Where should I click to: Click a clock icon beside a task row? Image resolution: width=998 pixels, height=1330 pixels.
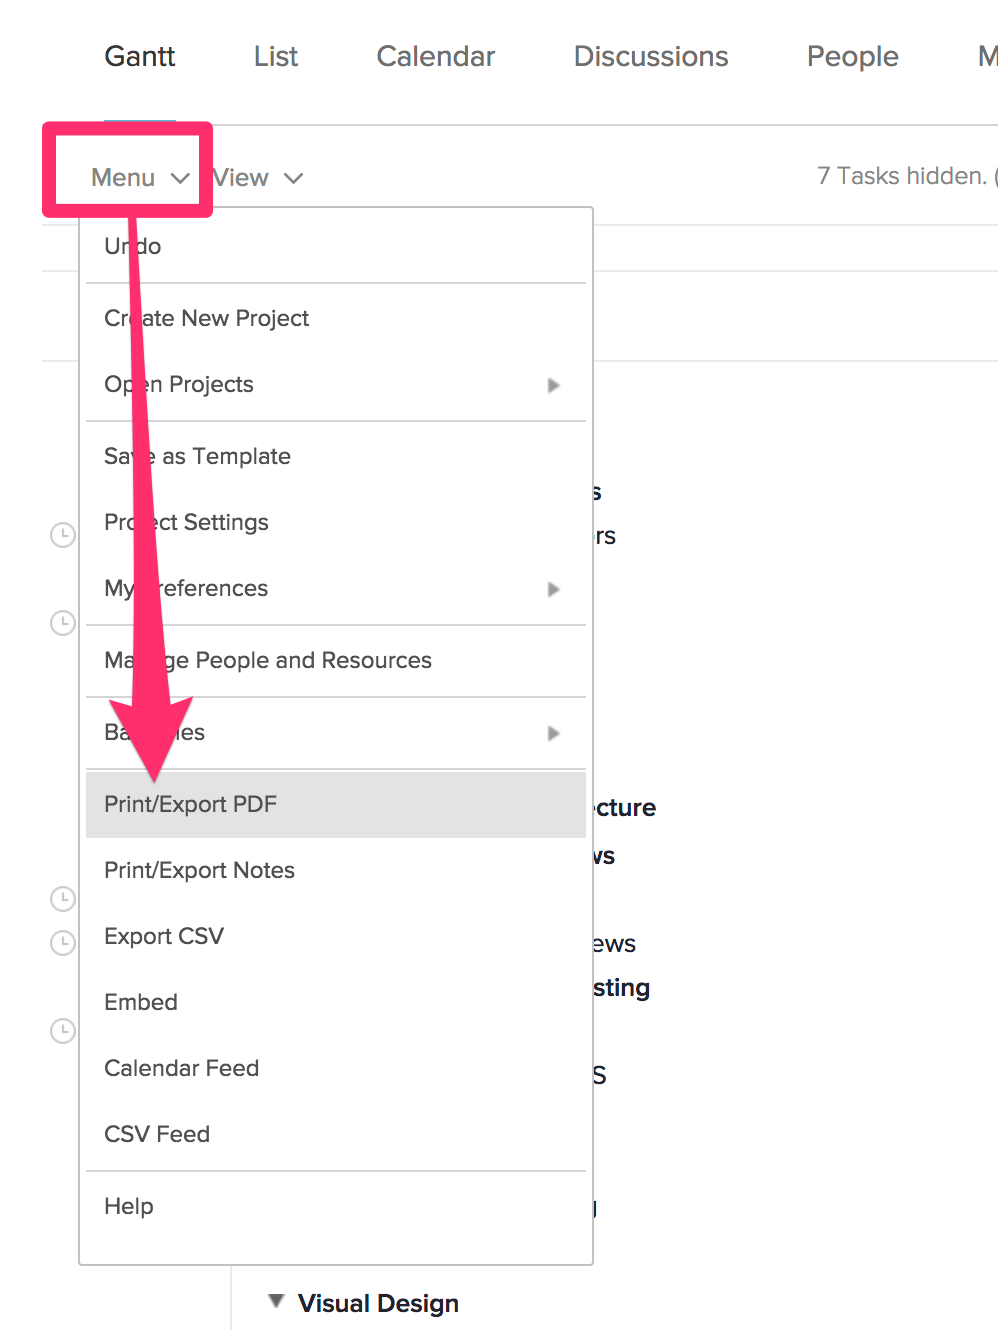pyautogui.click(x=62, y=534)
